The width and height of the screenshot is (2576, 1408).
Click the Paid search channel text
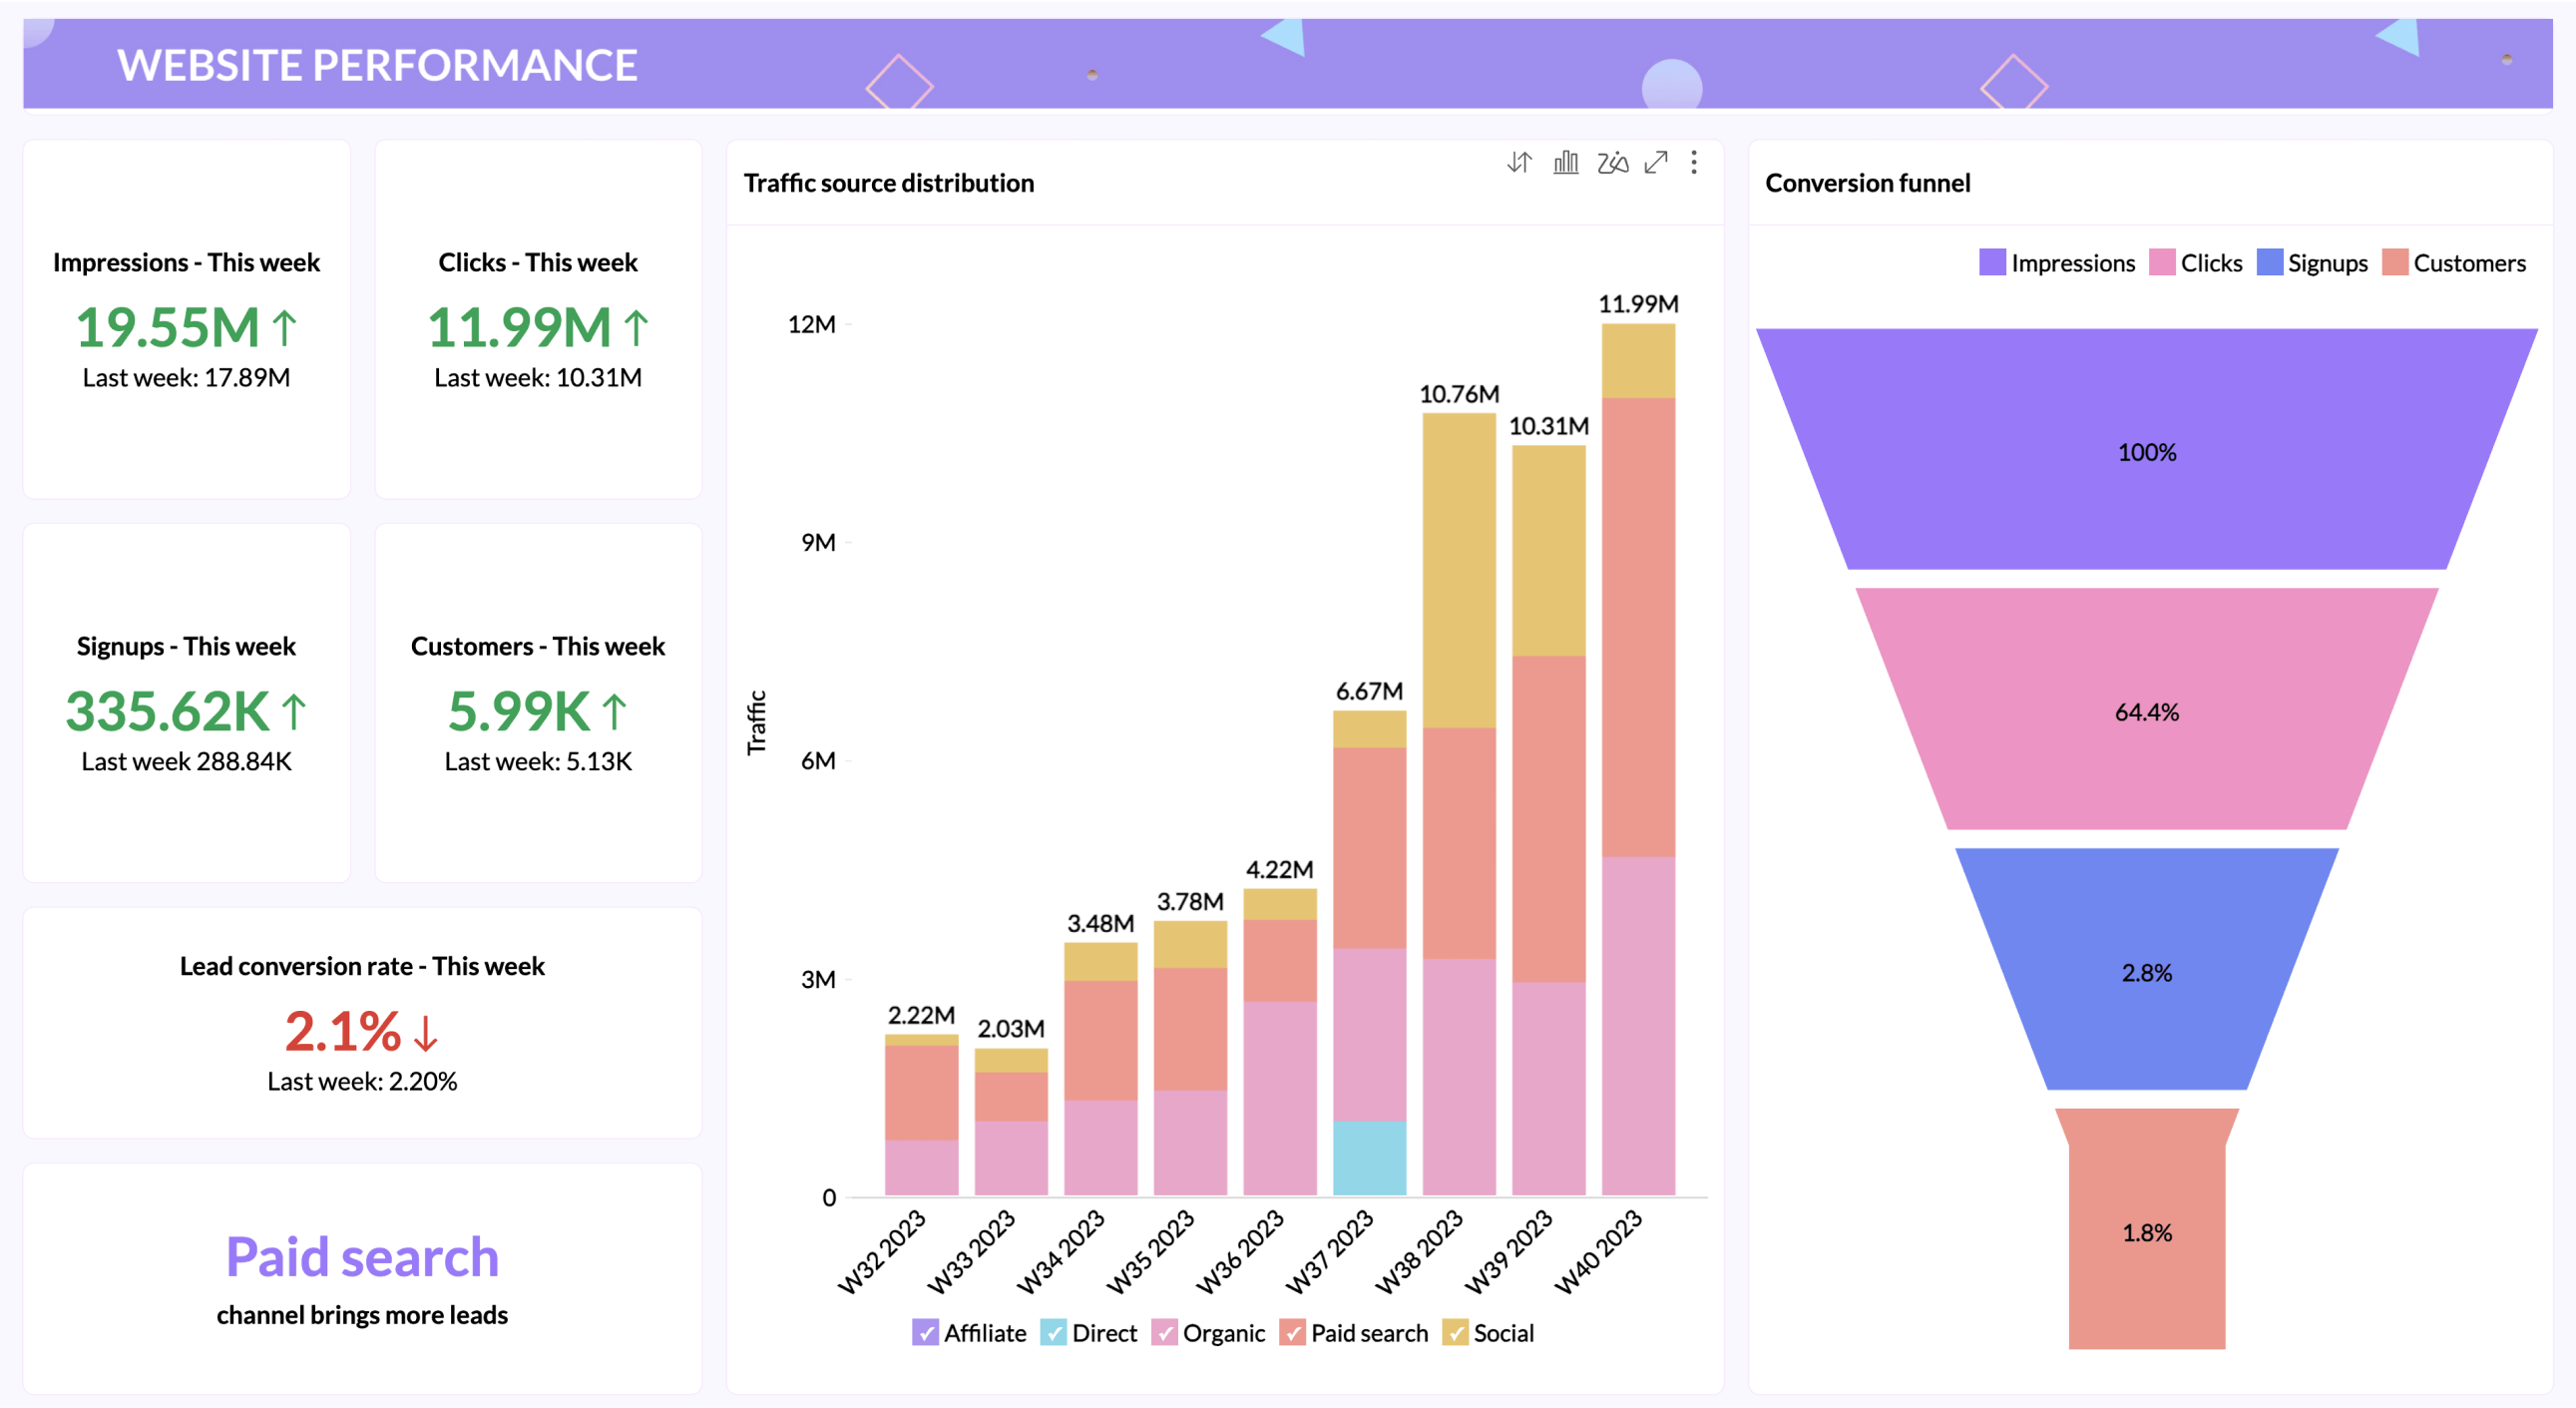pos(362,1256)
